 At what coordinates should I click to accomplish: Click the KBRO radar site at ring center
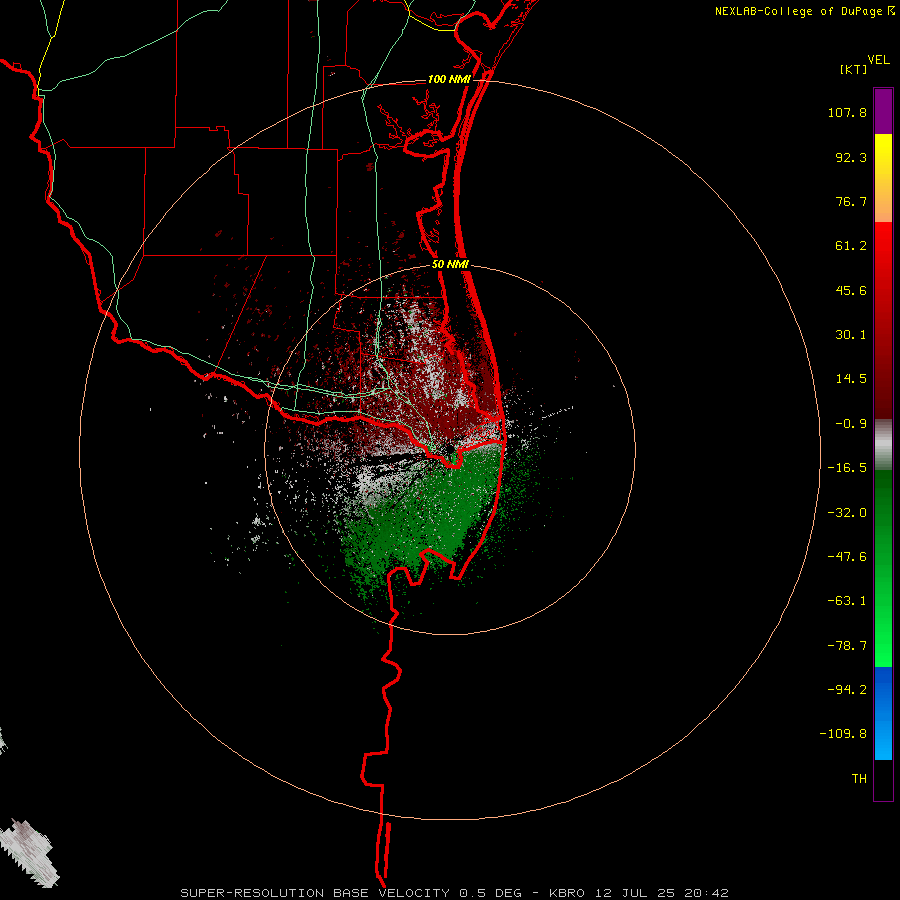pyautogui.click(x=449, y=449)
